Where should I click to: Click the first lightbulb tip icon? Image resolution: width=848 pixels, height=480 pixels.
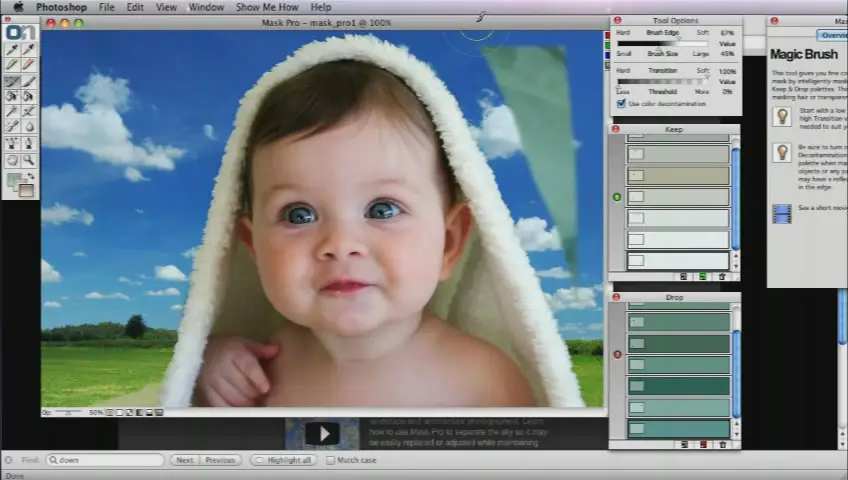[782, 116]
